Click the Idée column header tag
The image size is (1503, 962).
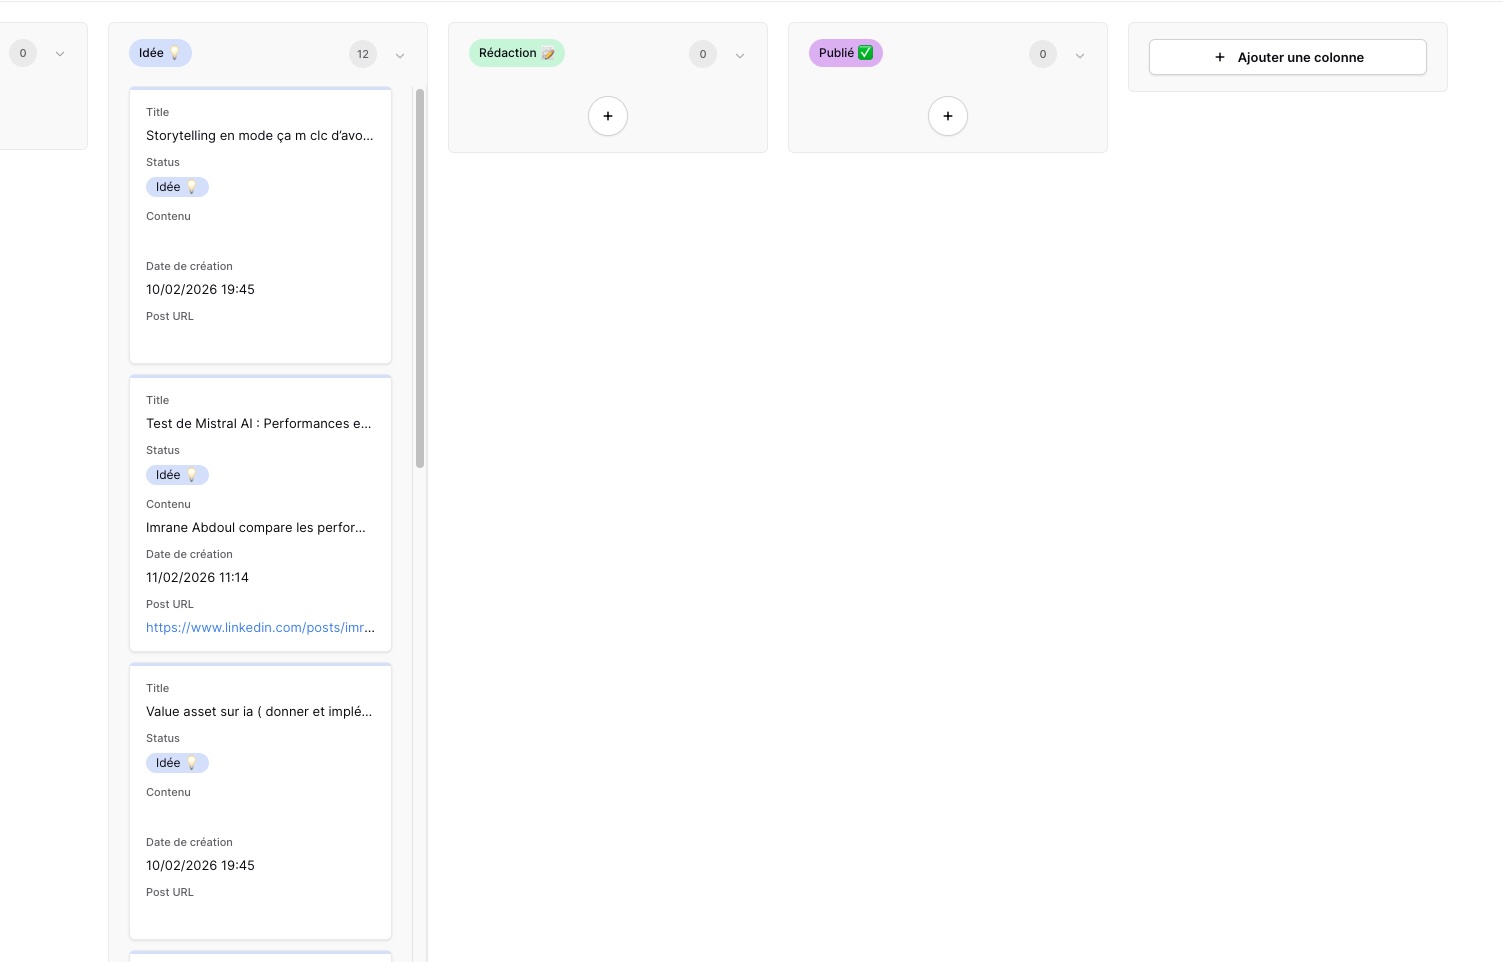160,53
